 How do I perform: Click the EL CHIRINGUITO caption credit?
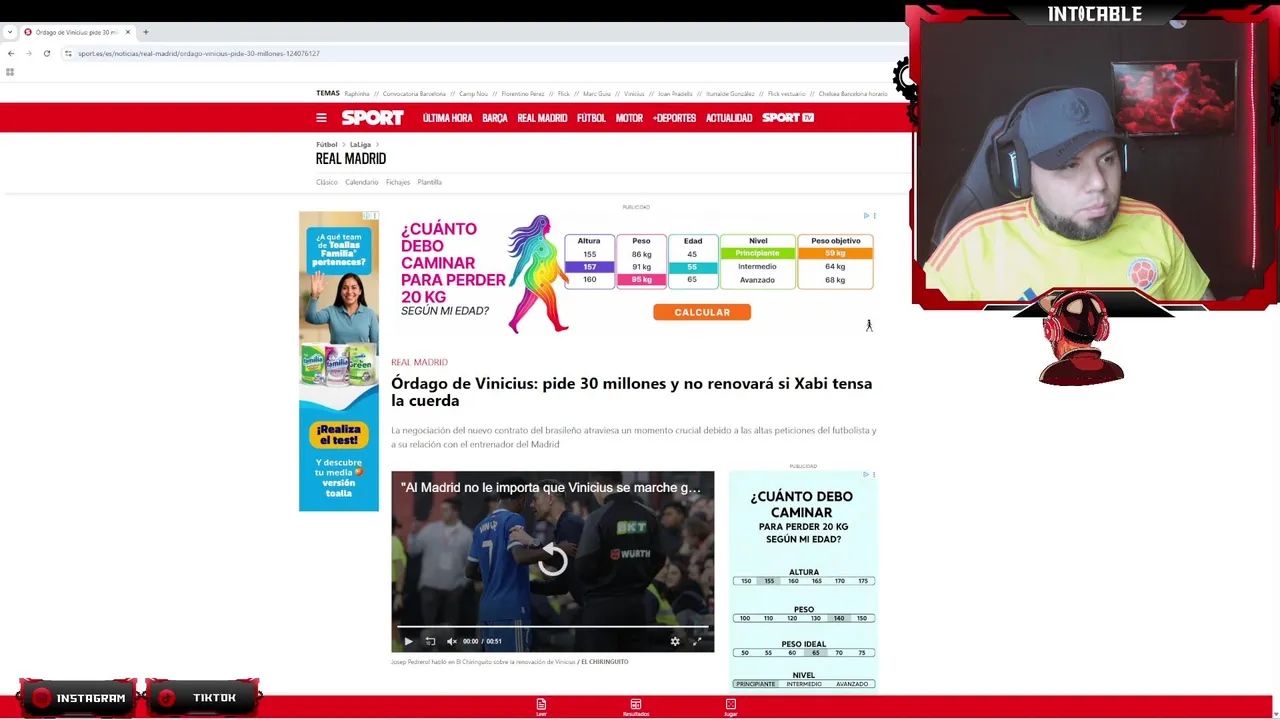click(x=604, y=662)
